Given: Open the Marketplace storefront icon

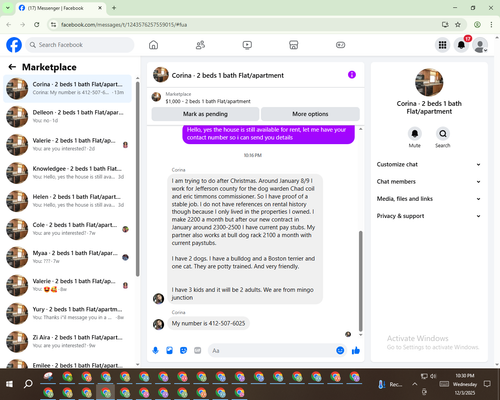Looking at the screenshot, I should point(294,45).
